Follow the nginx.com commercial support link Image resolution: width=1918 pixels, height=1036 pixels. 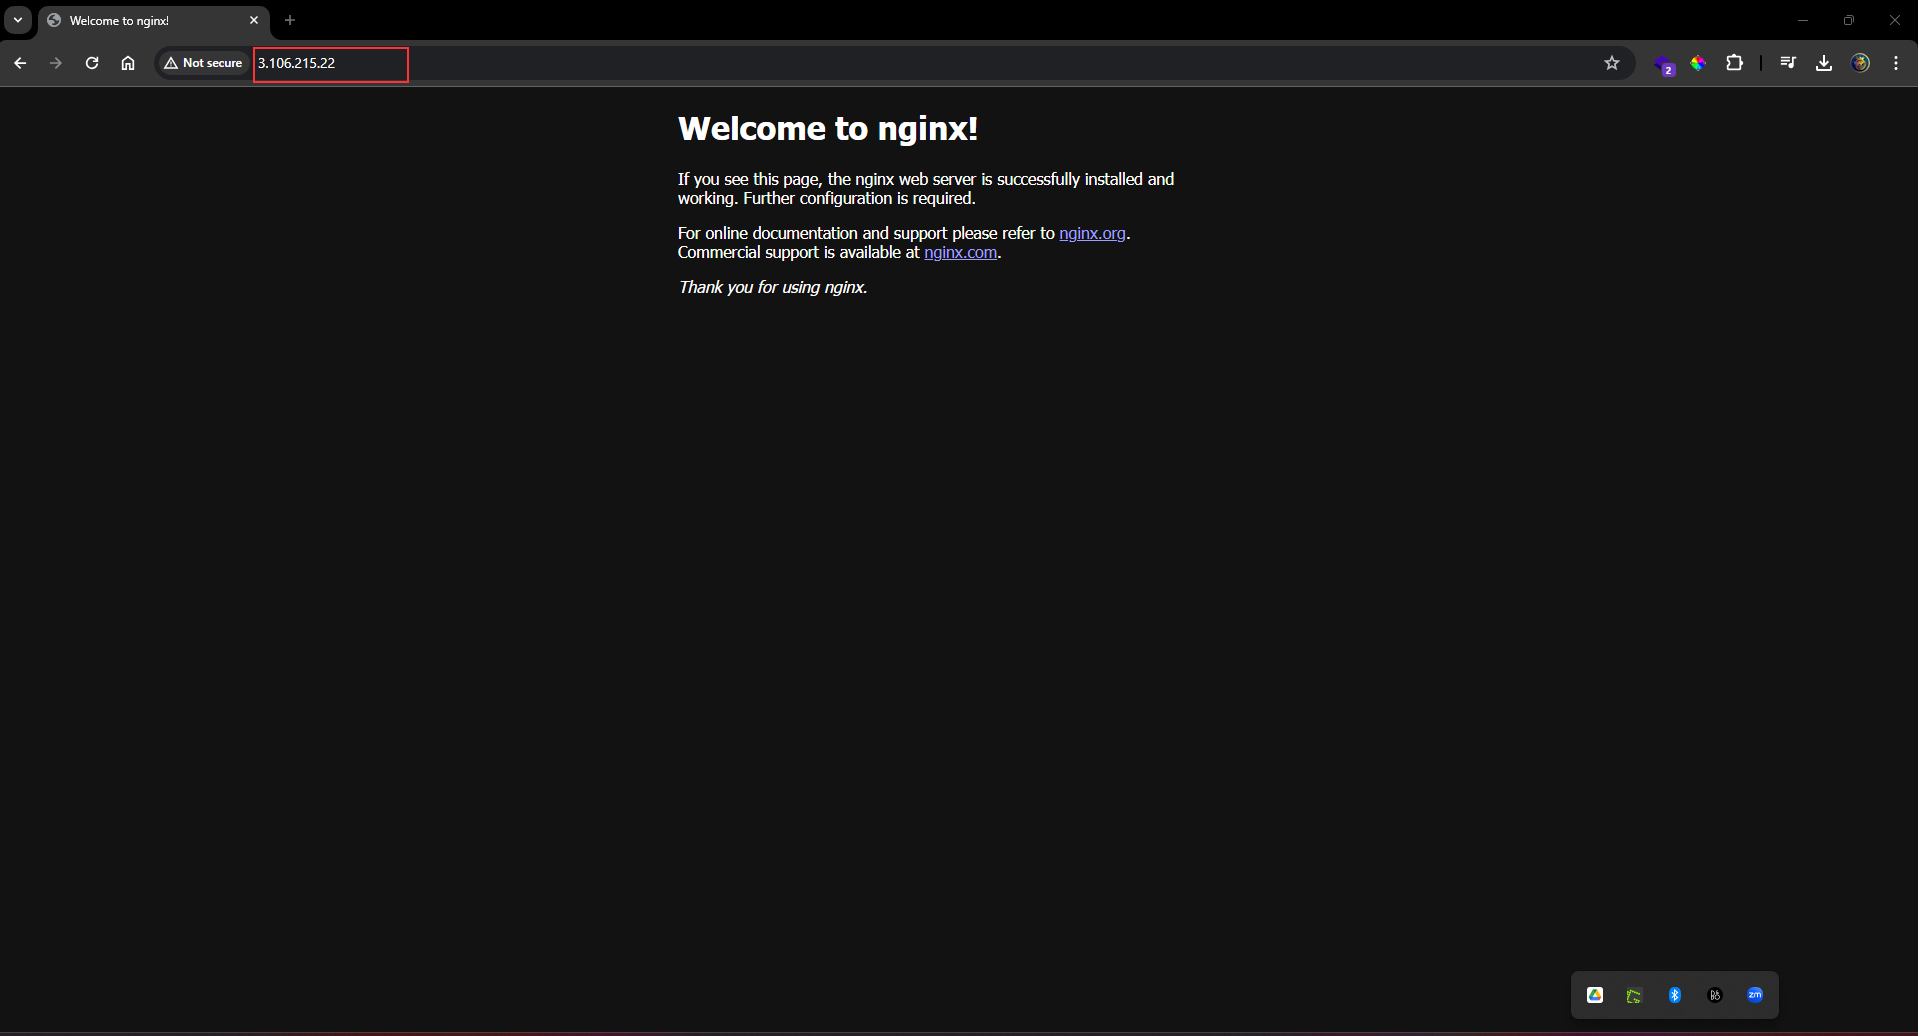tap(960, 252)
